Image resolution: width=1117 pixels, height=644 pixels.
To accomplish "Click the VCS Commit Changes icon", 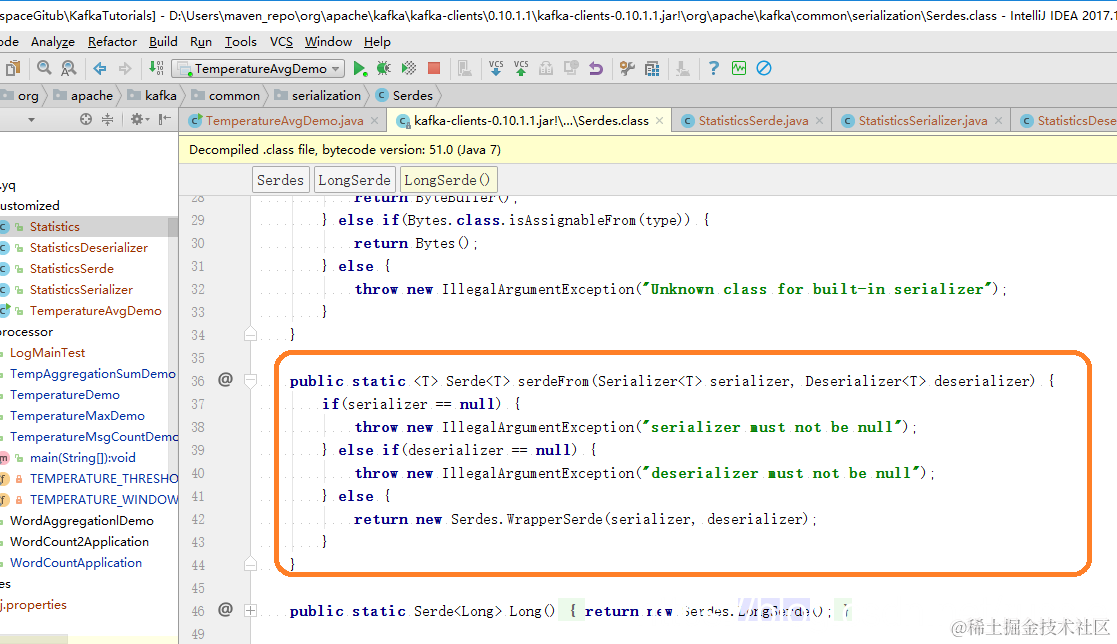I will tap(521, 68).
